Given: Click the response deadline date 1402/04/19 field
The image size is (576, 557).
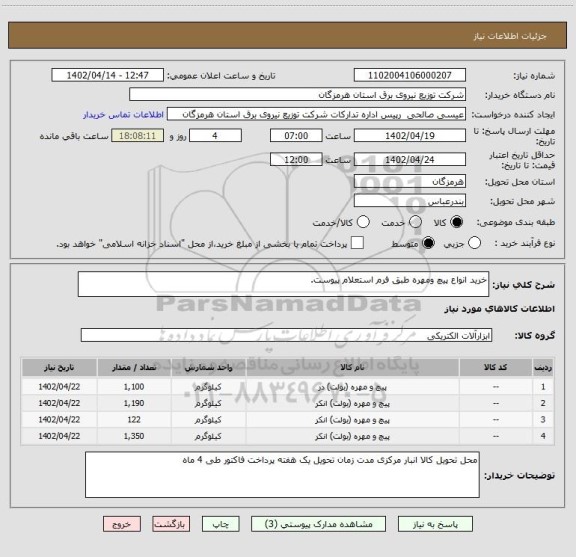Looking at the screenshot, I should tap(410, 136).
